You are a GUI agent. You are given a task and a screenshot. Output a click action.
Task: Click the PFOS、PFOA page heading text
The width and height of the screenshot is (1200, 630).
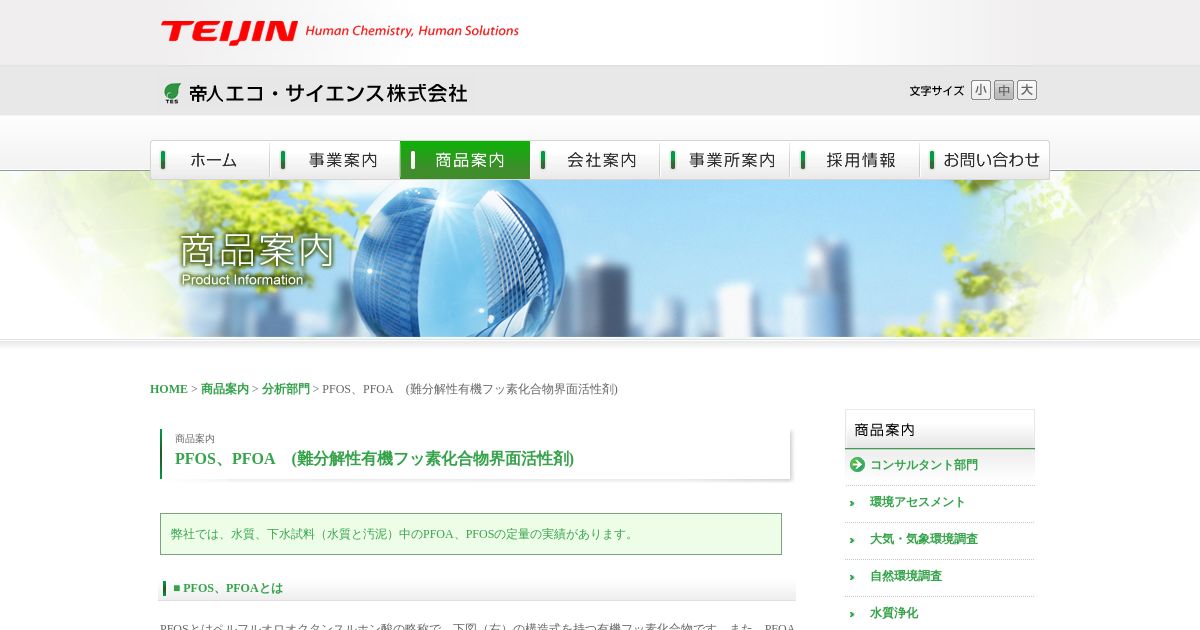point(374,459)
